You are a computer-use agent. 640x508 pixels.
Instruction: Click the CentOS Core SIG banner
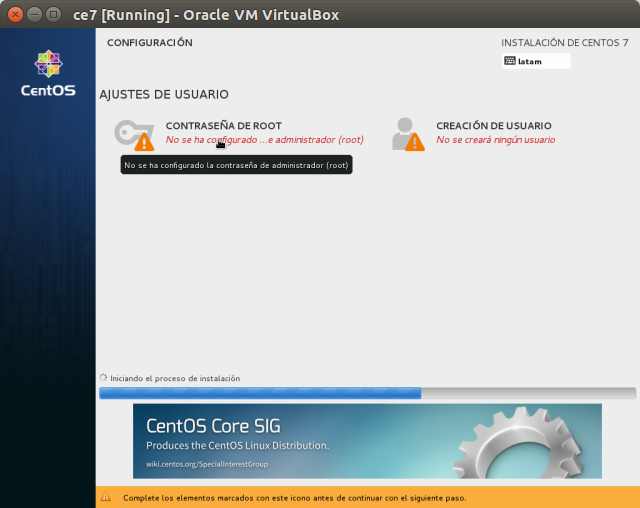[367, 441]
